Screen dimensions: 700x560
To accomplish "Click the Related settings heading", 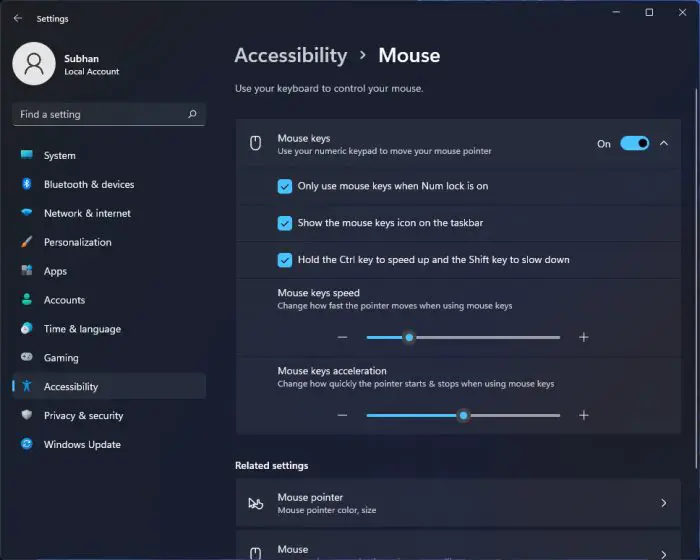I will 271,465.
